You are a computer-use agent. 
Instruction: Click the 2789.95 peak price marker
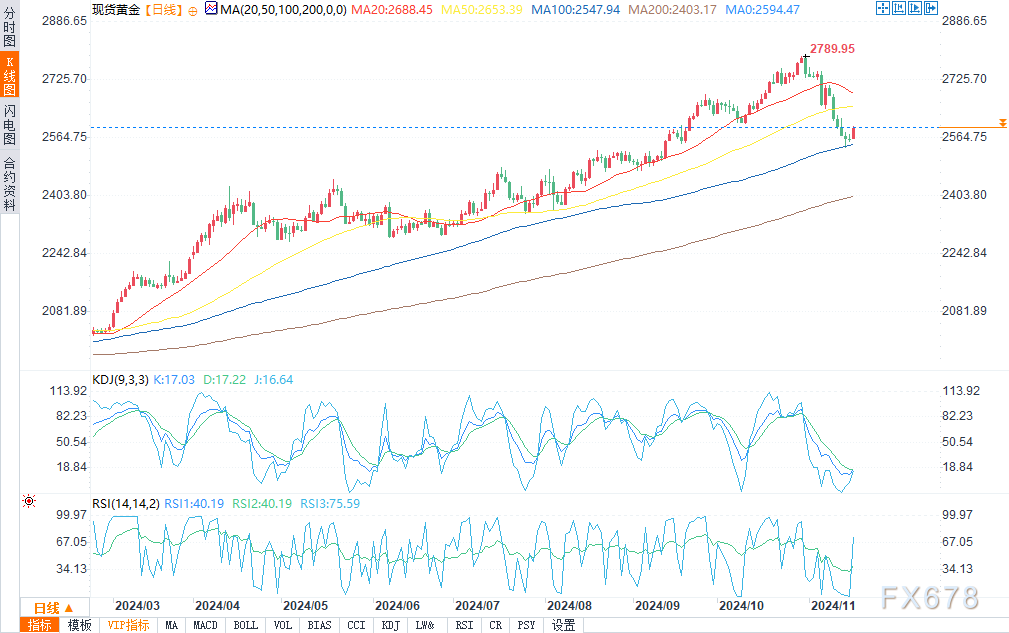tap(832, 48)
